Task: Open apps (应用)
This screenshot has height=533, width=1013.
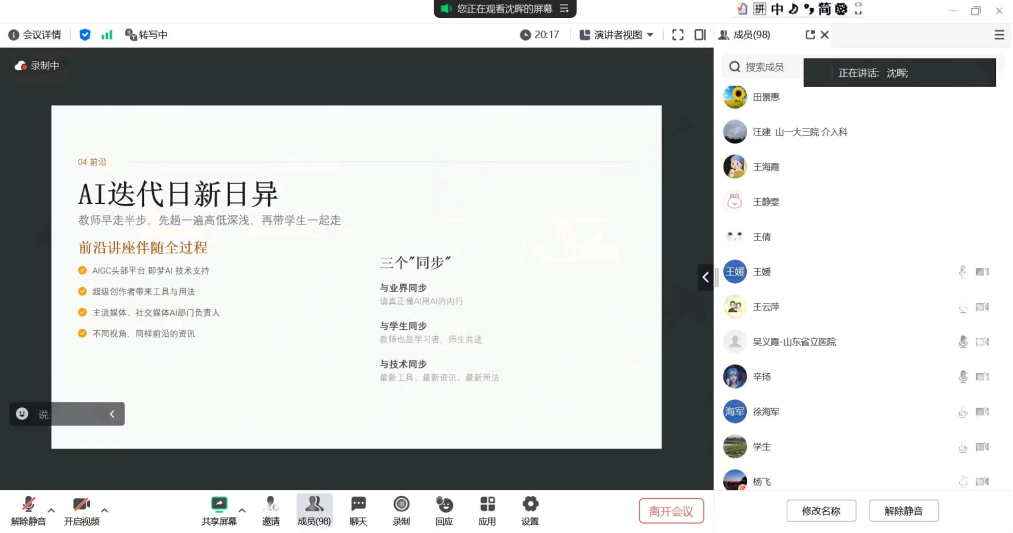Action: (x=487, y=511)
